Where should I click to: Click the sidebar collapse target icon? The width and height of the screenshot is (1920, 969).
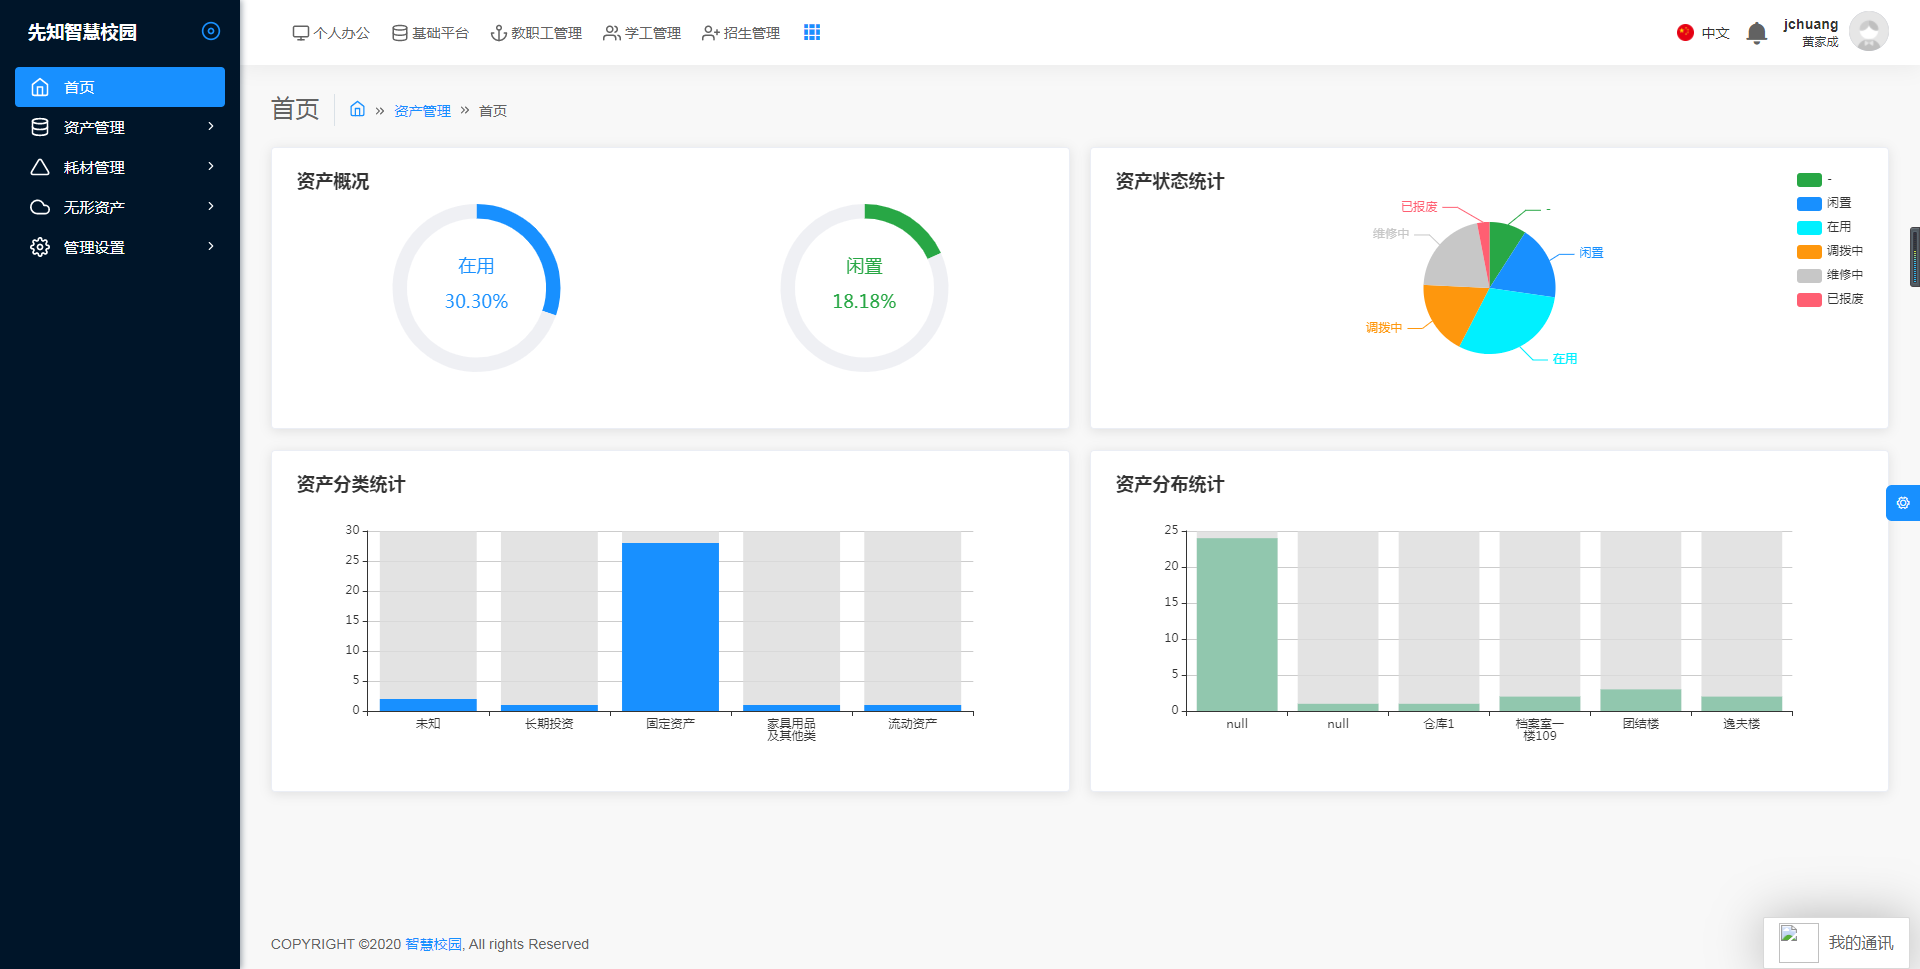click(211, 31)
